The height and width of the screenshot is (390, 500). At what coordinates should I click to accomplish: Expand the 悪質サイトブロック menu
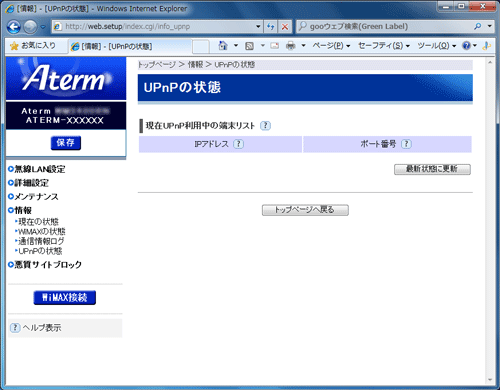click(x=45, y=265)
